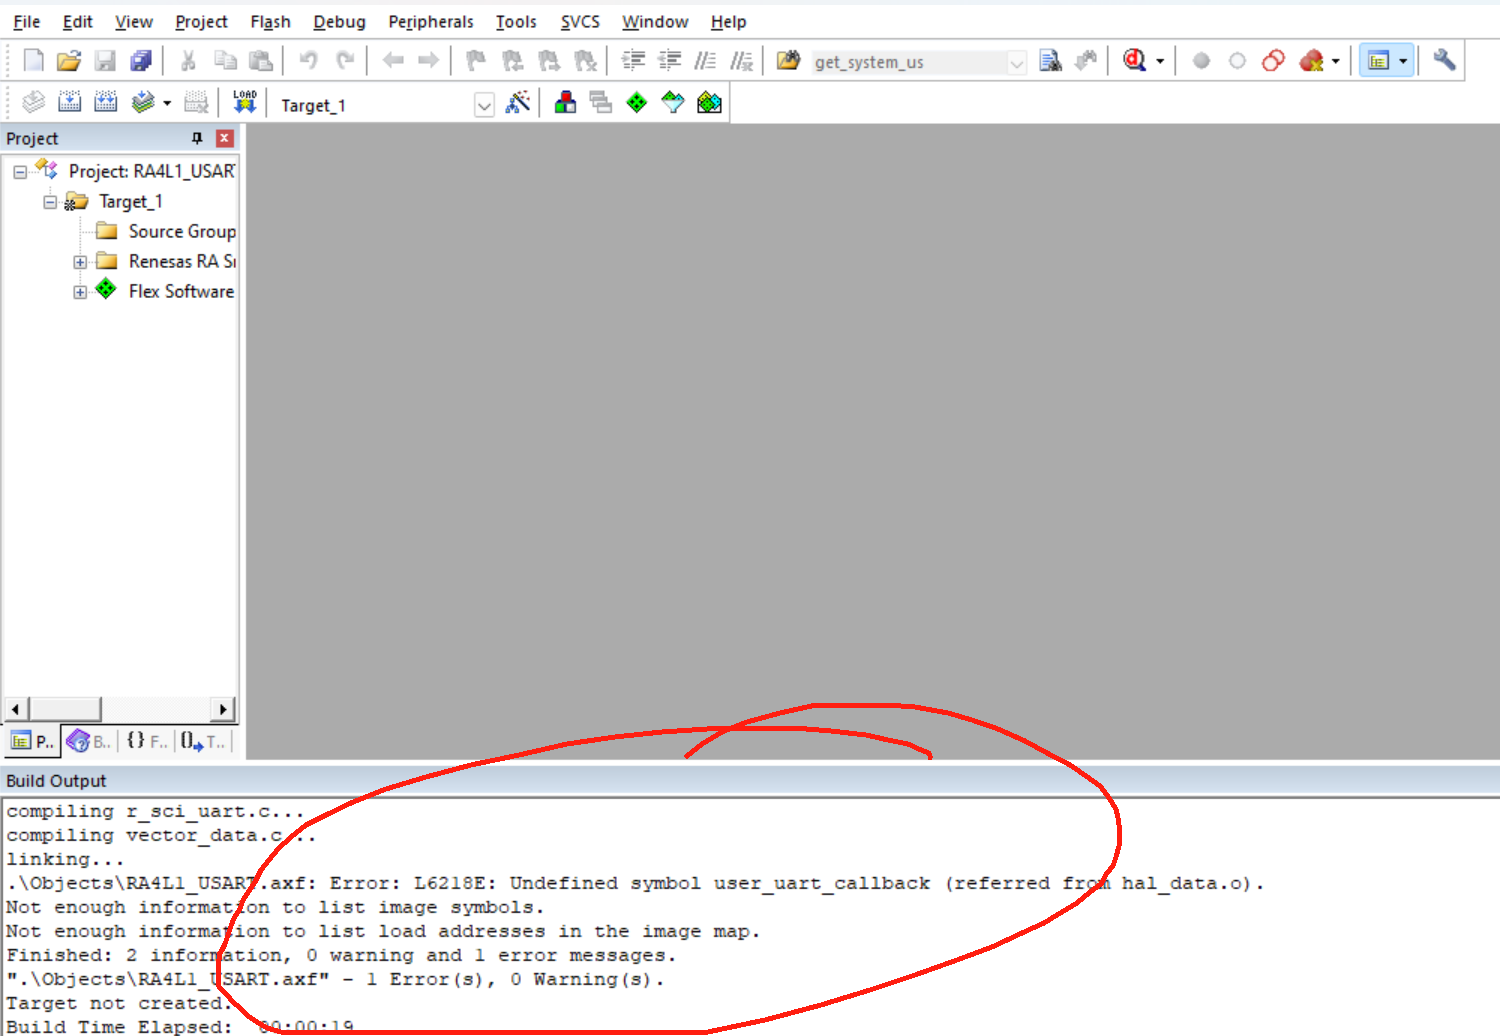Open Options for Target magic wand icon
The image size is (1500, 1036).
pyautogui.click(x=517, y=102)
